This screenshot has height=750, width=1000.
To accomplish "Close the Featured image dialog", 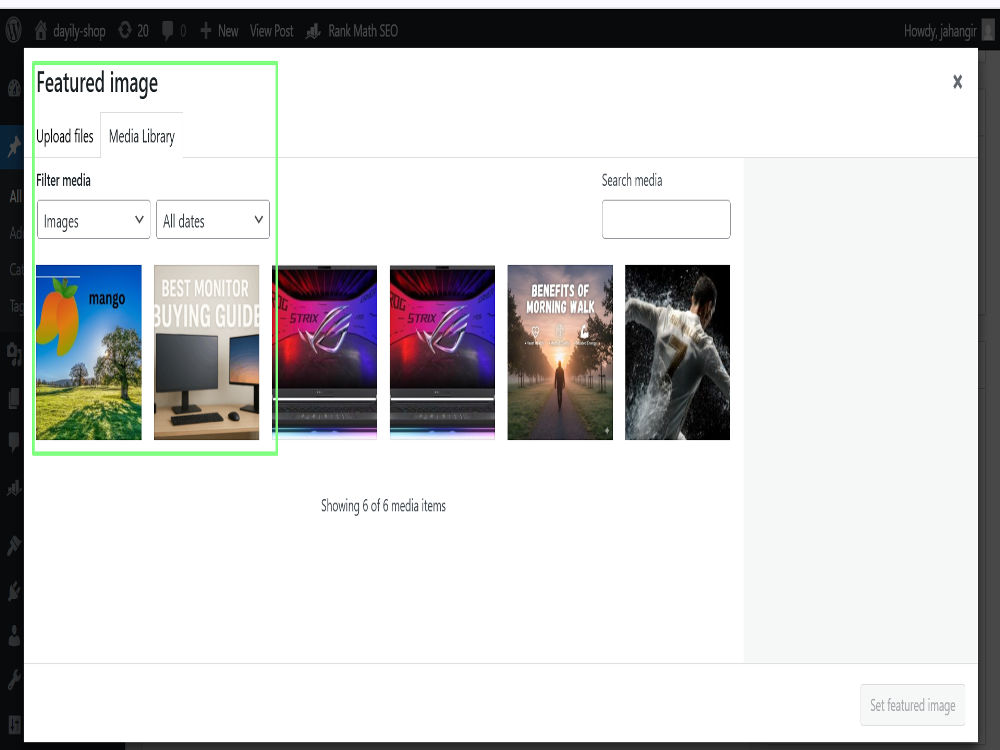I will (x=957, y=82).
